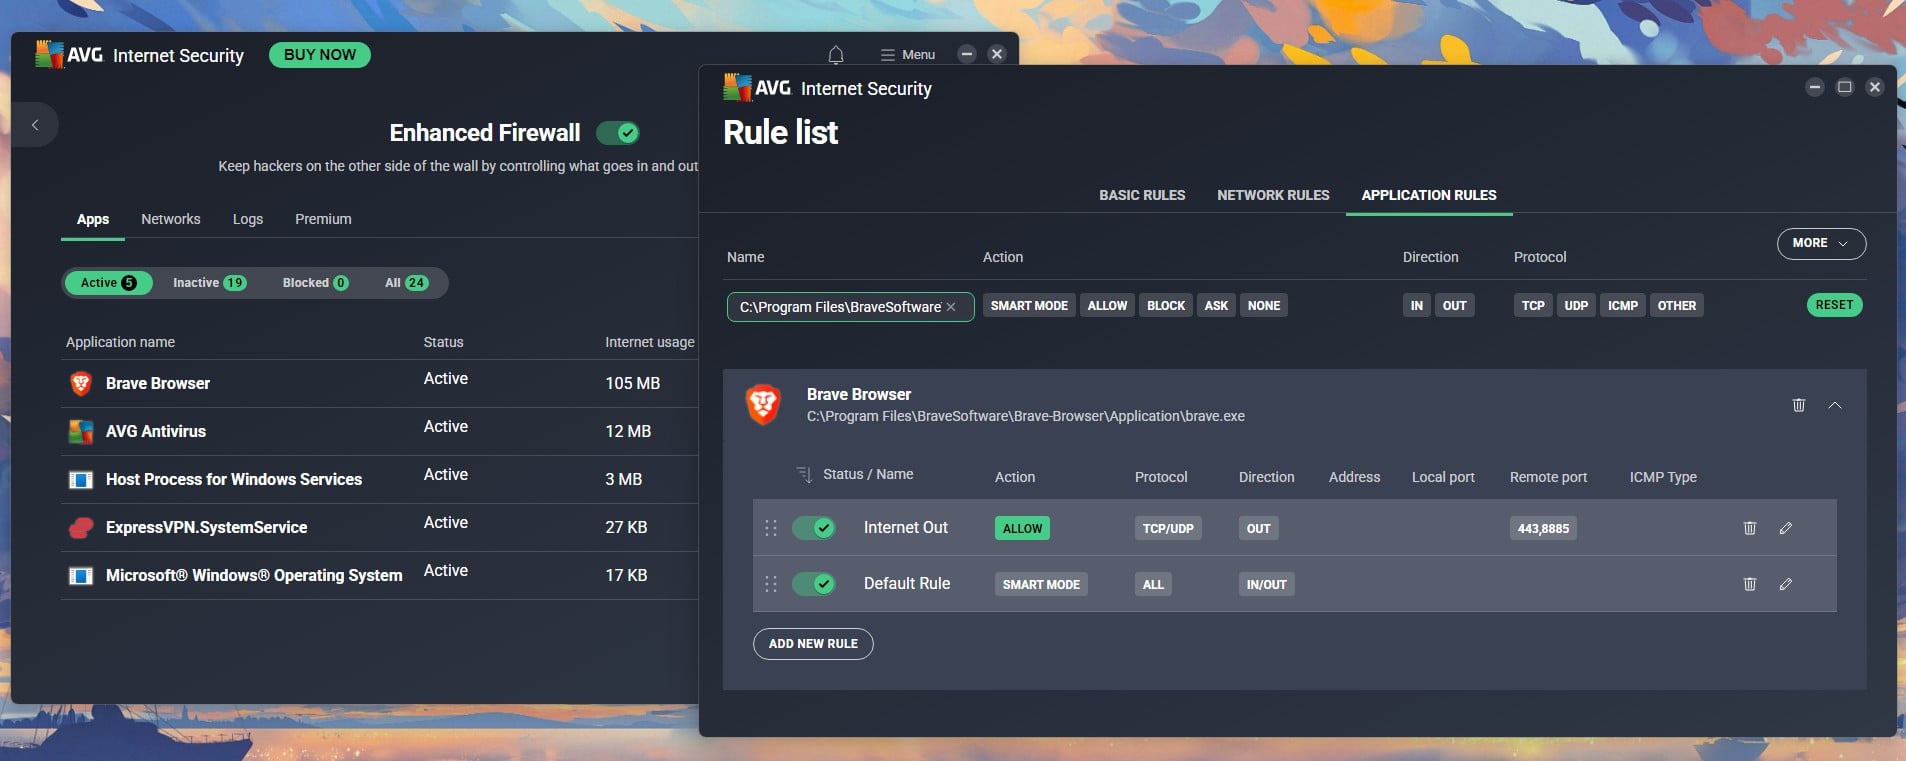This screenshot has width=1906, height=761.
Task: Switch to the NETWORK RULES tab
Action: [1273, 195]
